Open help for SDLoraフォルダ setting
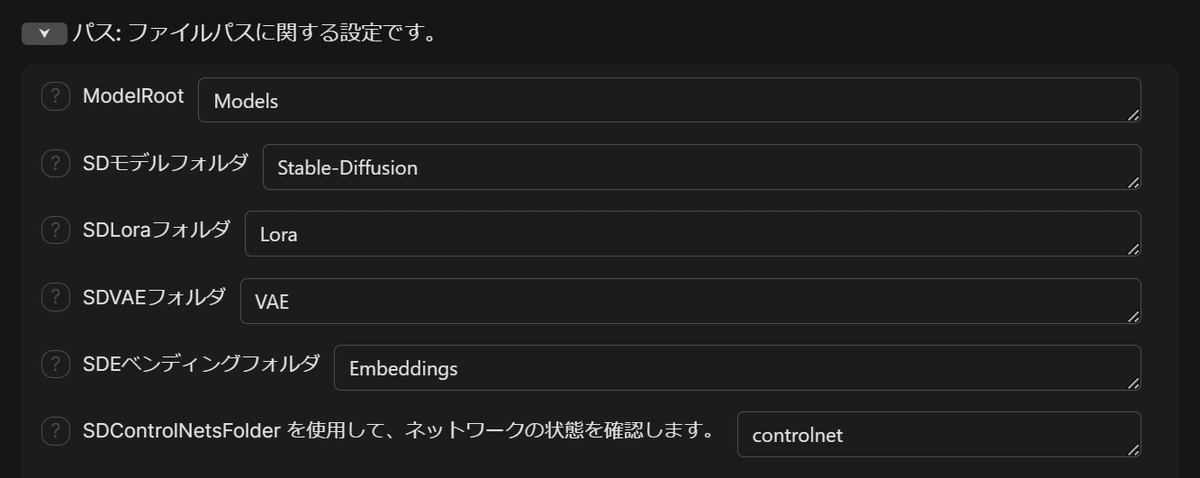 [x=55, y=230]
